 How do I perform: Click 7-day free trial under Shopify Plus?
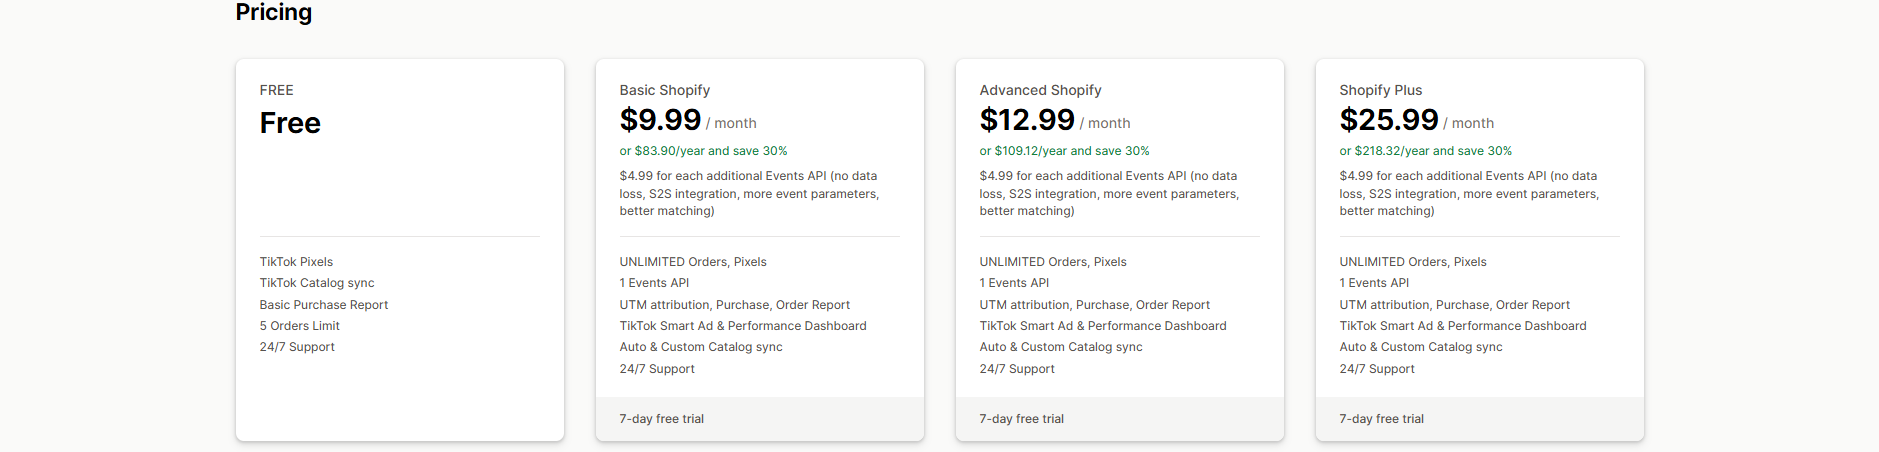pyautogui.click(x=1381, y=419)
